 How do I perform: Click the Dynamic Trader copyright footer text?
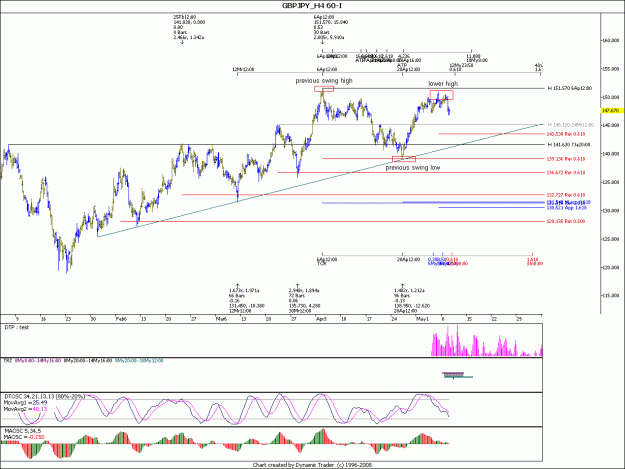[312, 465]
